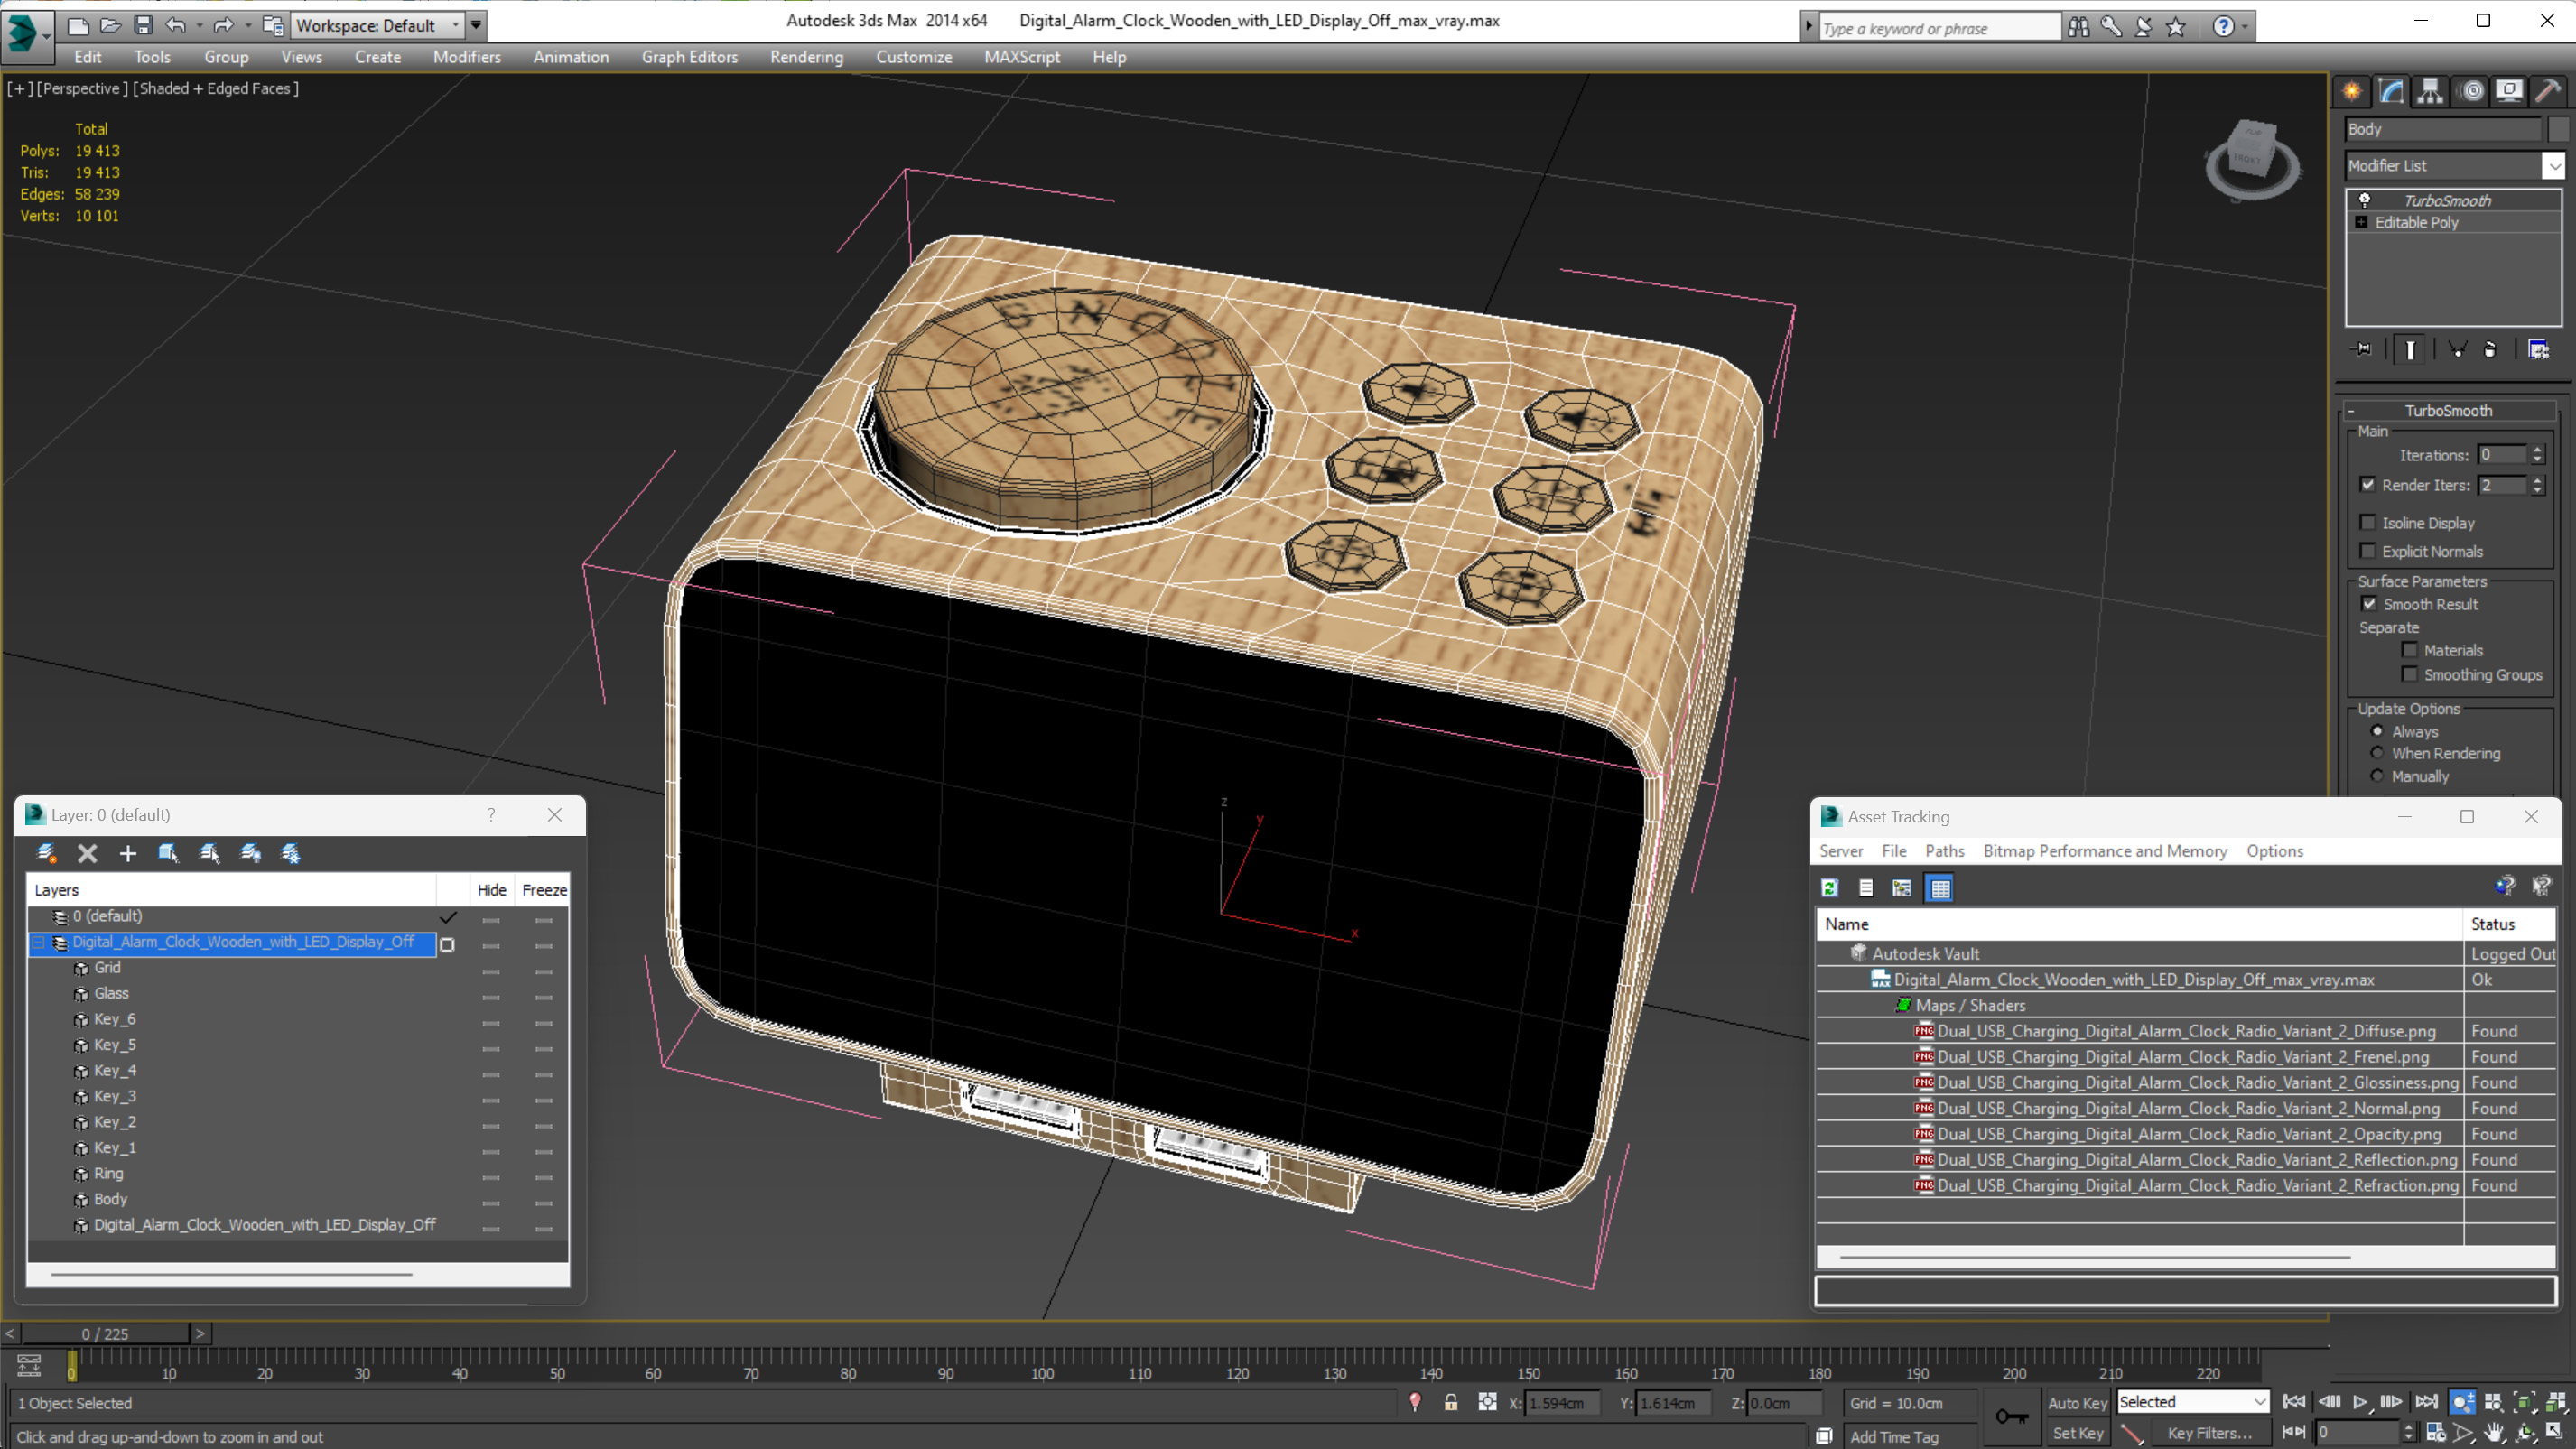Viewport: 2576px width, 1449px height.
Task: Uncheck Smooth Result option
Action: pos(2369,604)
